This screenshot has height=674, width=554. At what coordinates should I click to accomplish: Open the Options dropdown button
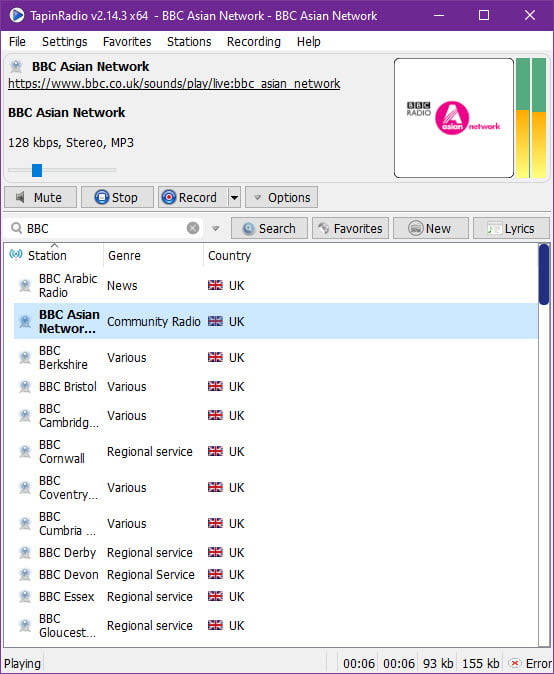282,197
